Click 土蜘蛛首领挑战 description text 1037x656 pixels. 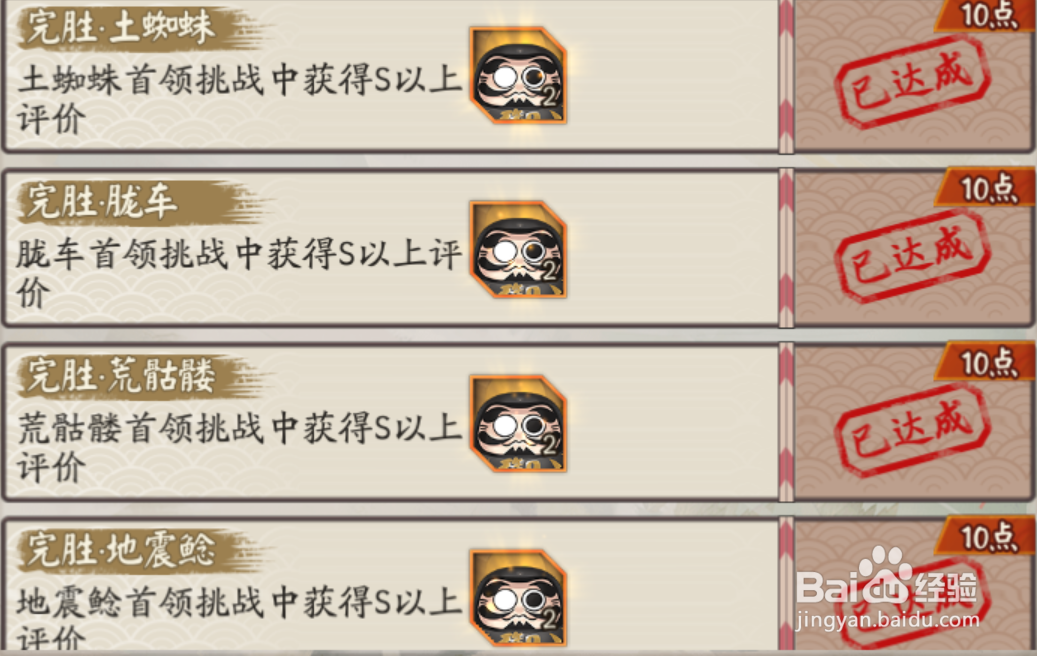(239, 100)
